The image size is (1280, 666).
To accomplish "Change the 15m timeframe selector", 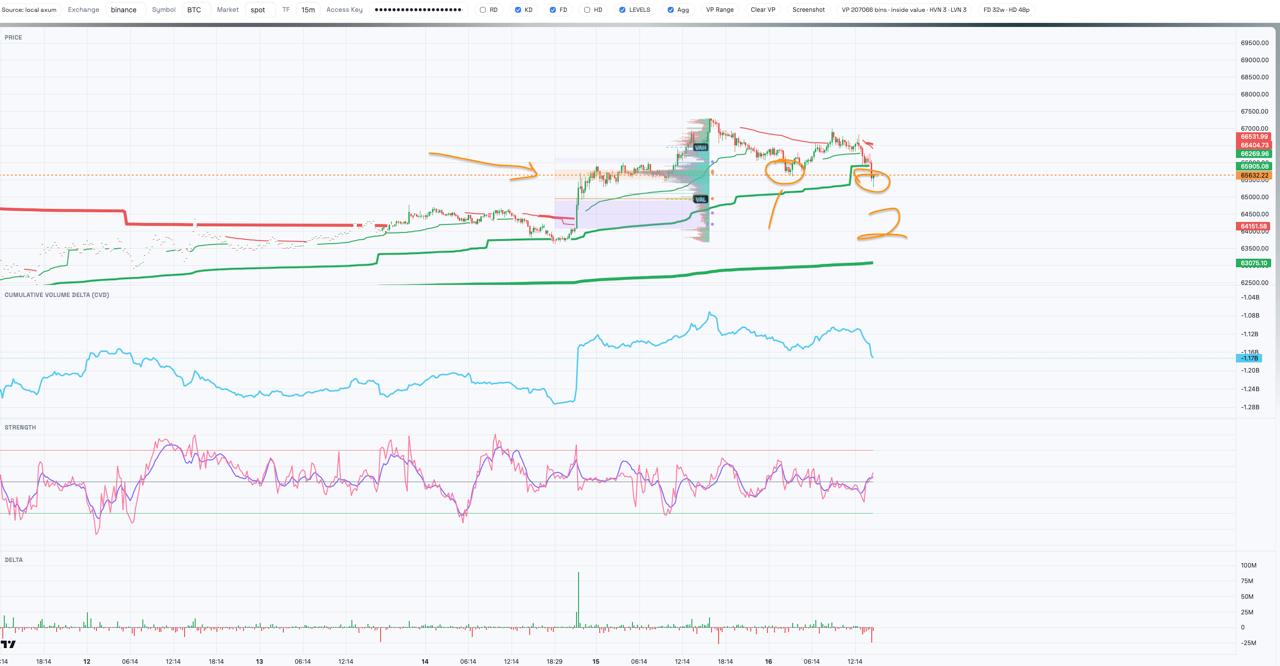I will [x=308, y=10].
